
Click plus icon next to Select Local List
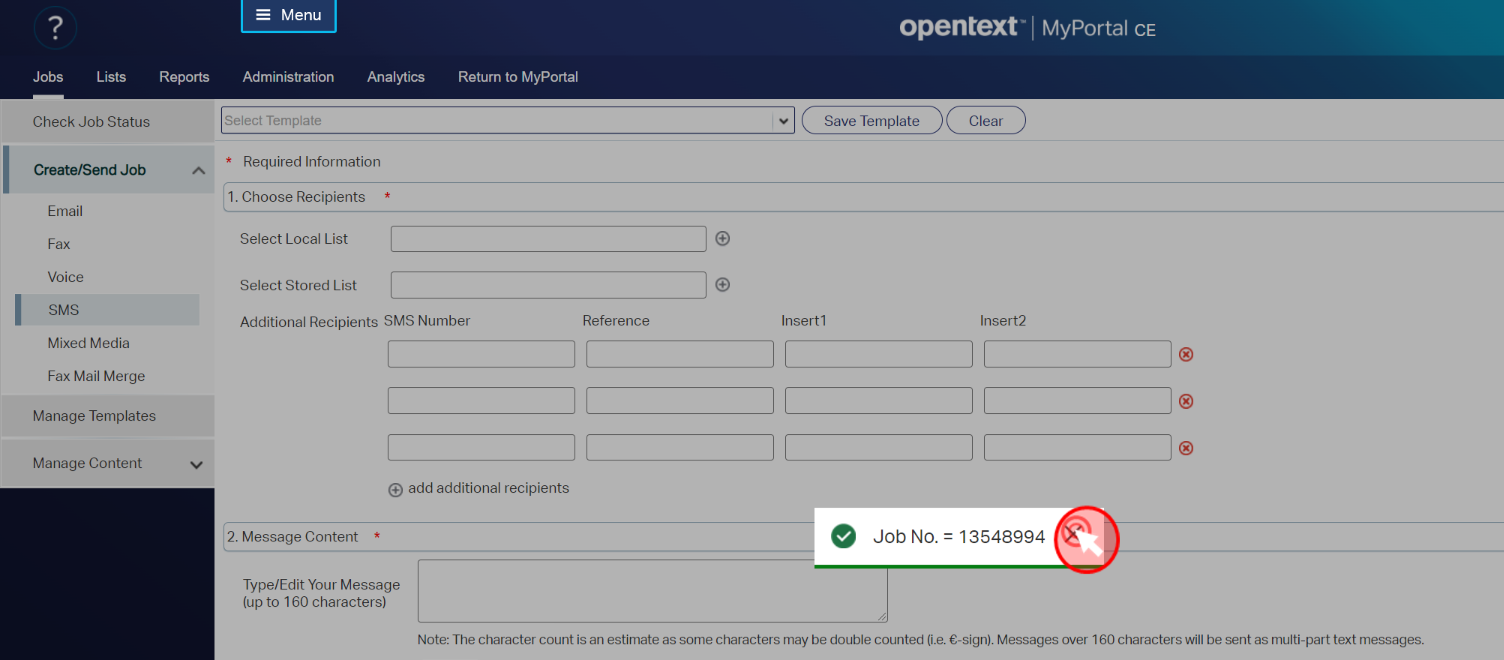(x=723, y=239)
